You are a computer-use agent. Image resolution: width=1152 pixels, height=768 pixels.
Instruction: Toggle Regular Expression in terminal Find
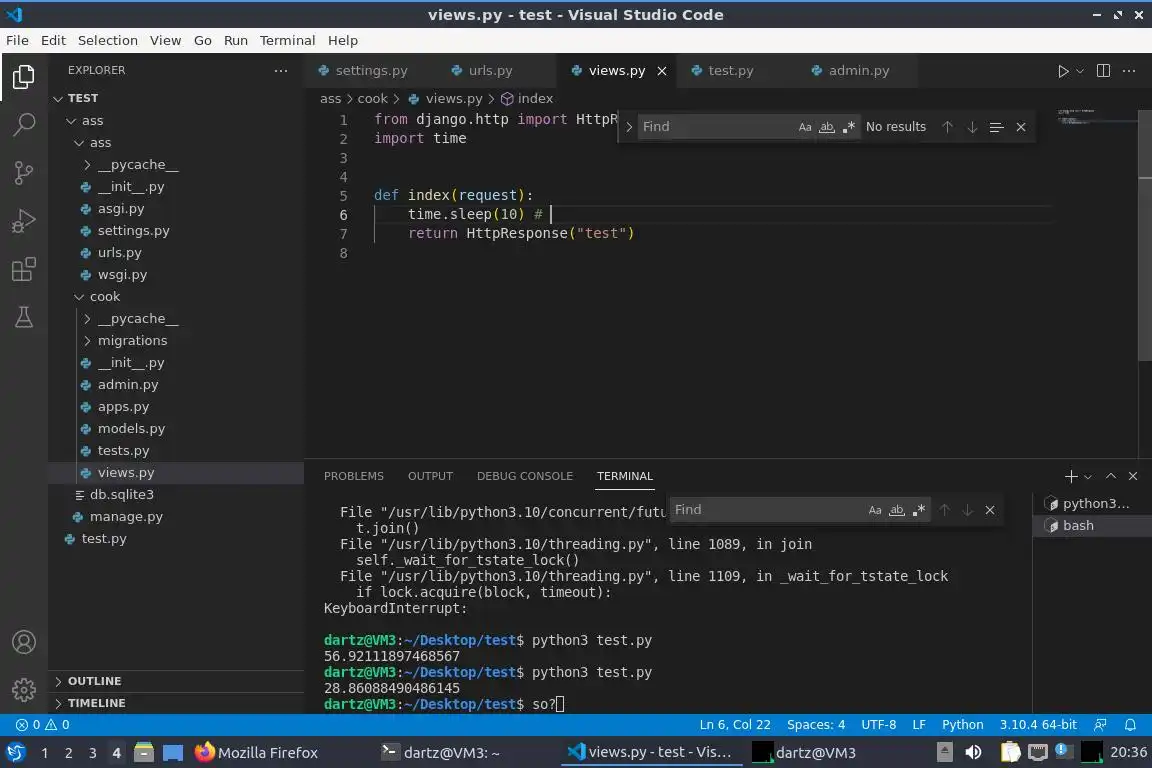tap(918, 510)
